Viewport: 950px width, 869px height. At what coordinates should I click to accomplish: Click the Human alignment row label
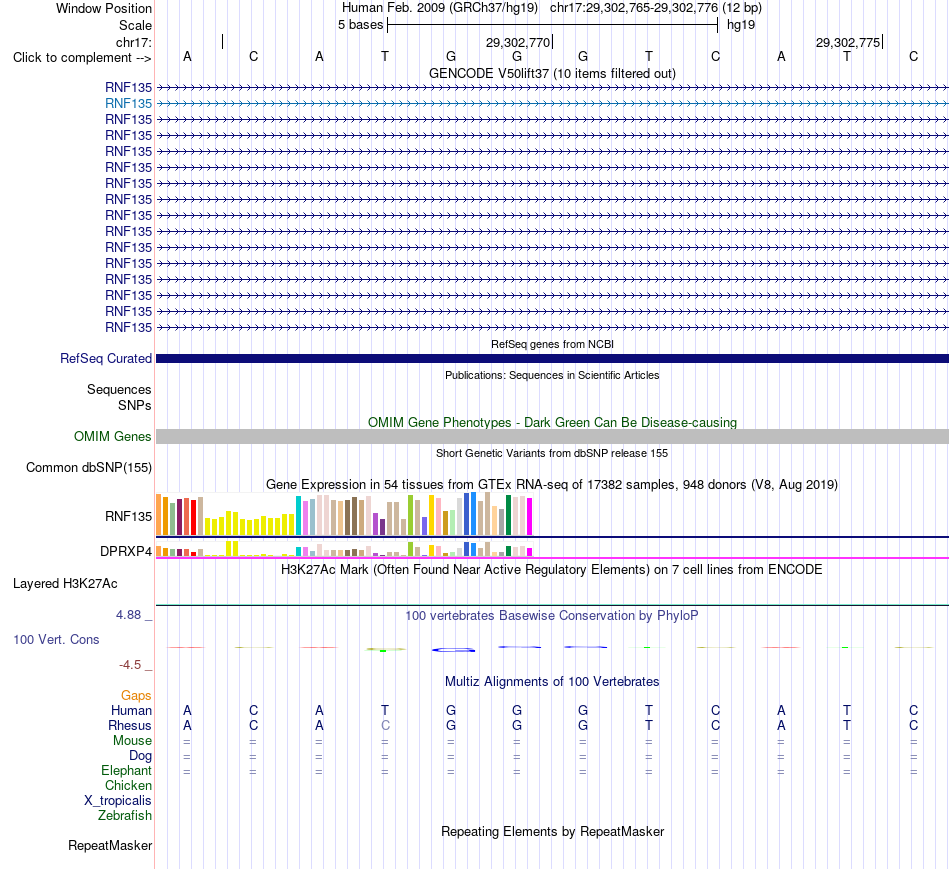pyautogui.click(x=131, y=710)
